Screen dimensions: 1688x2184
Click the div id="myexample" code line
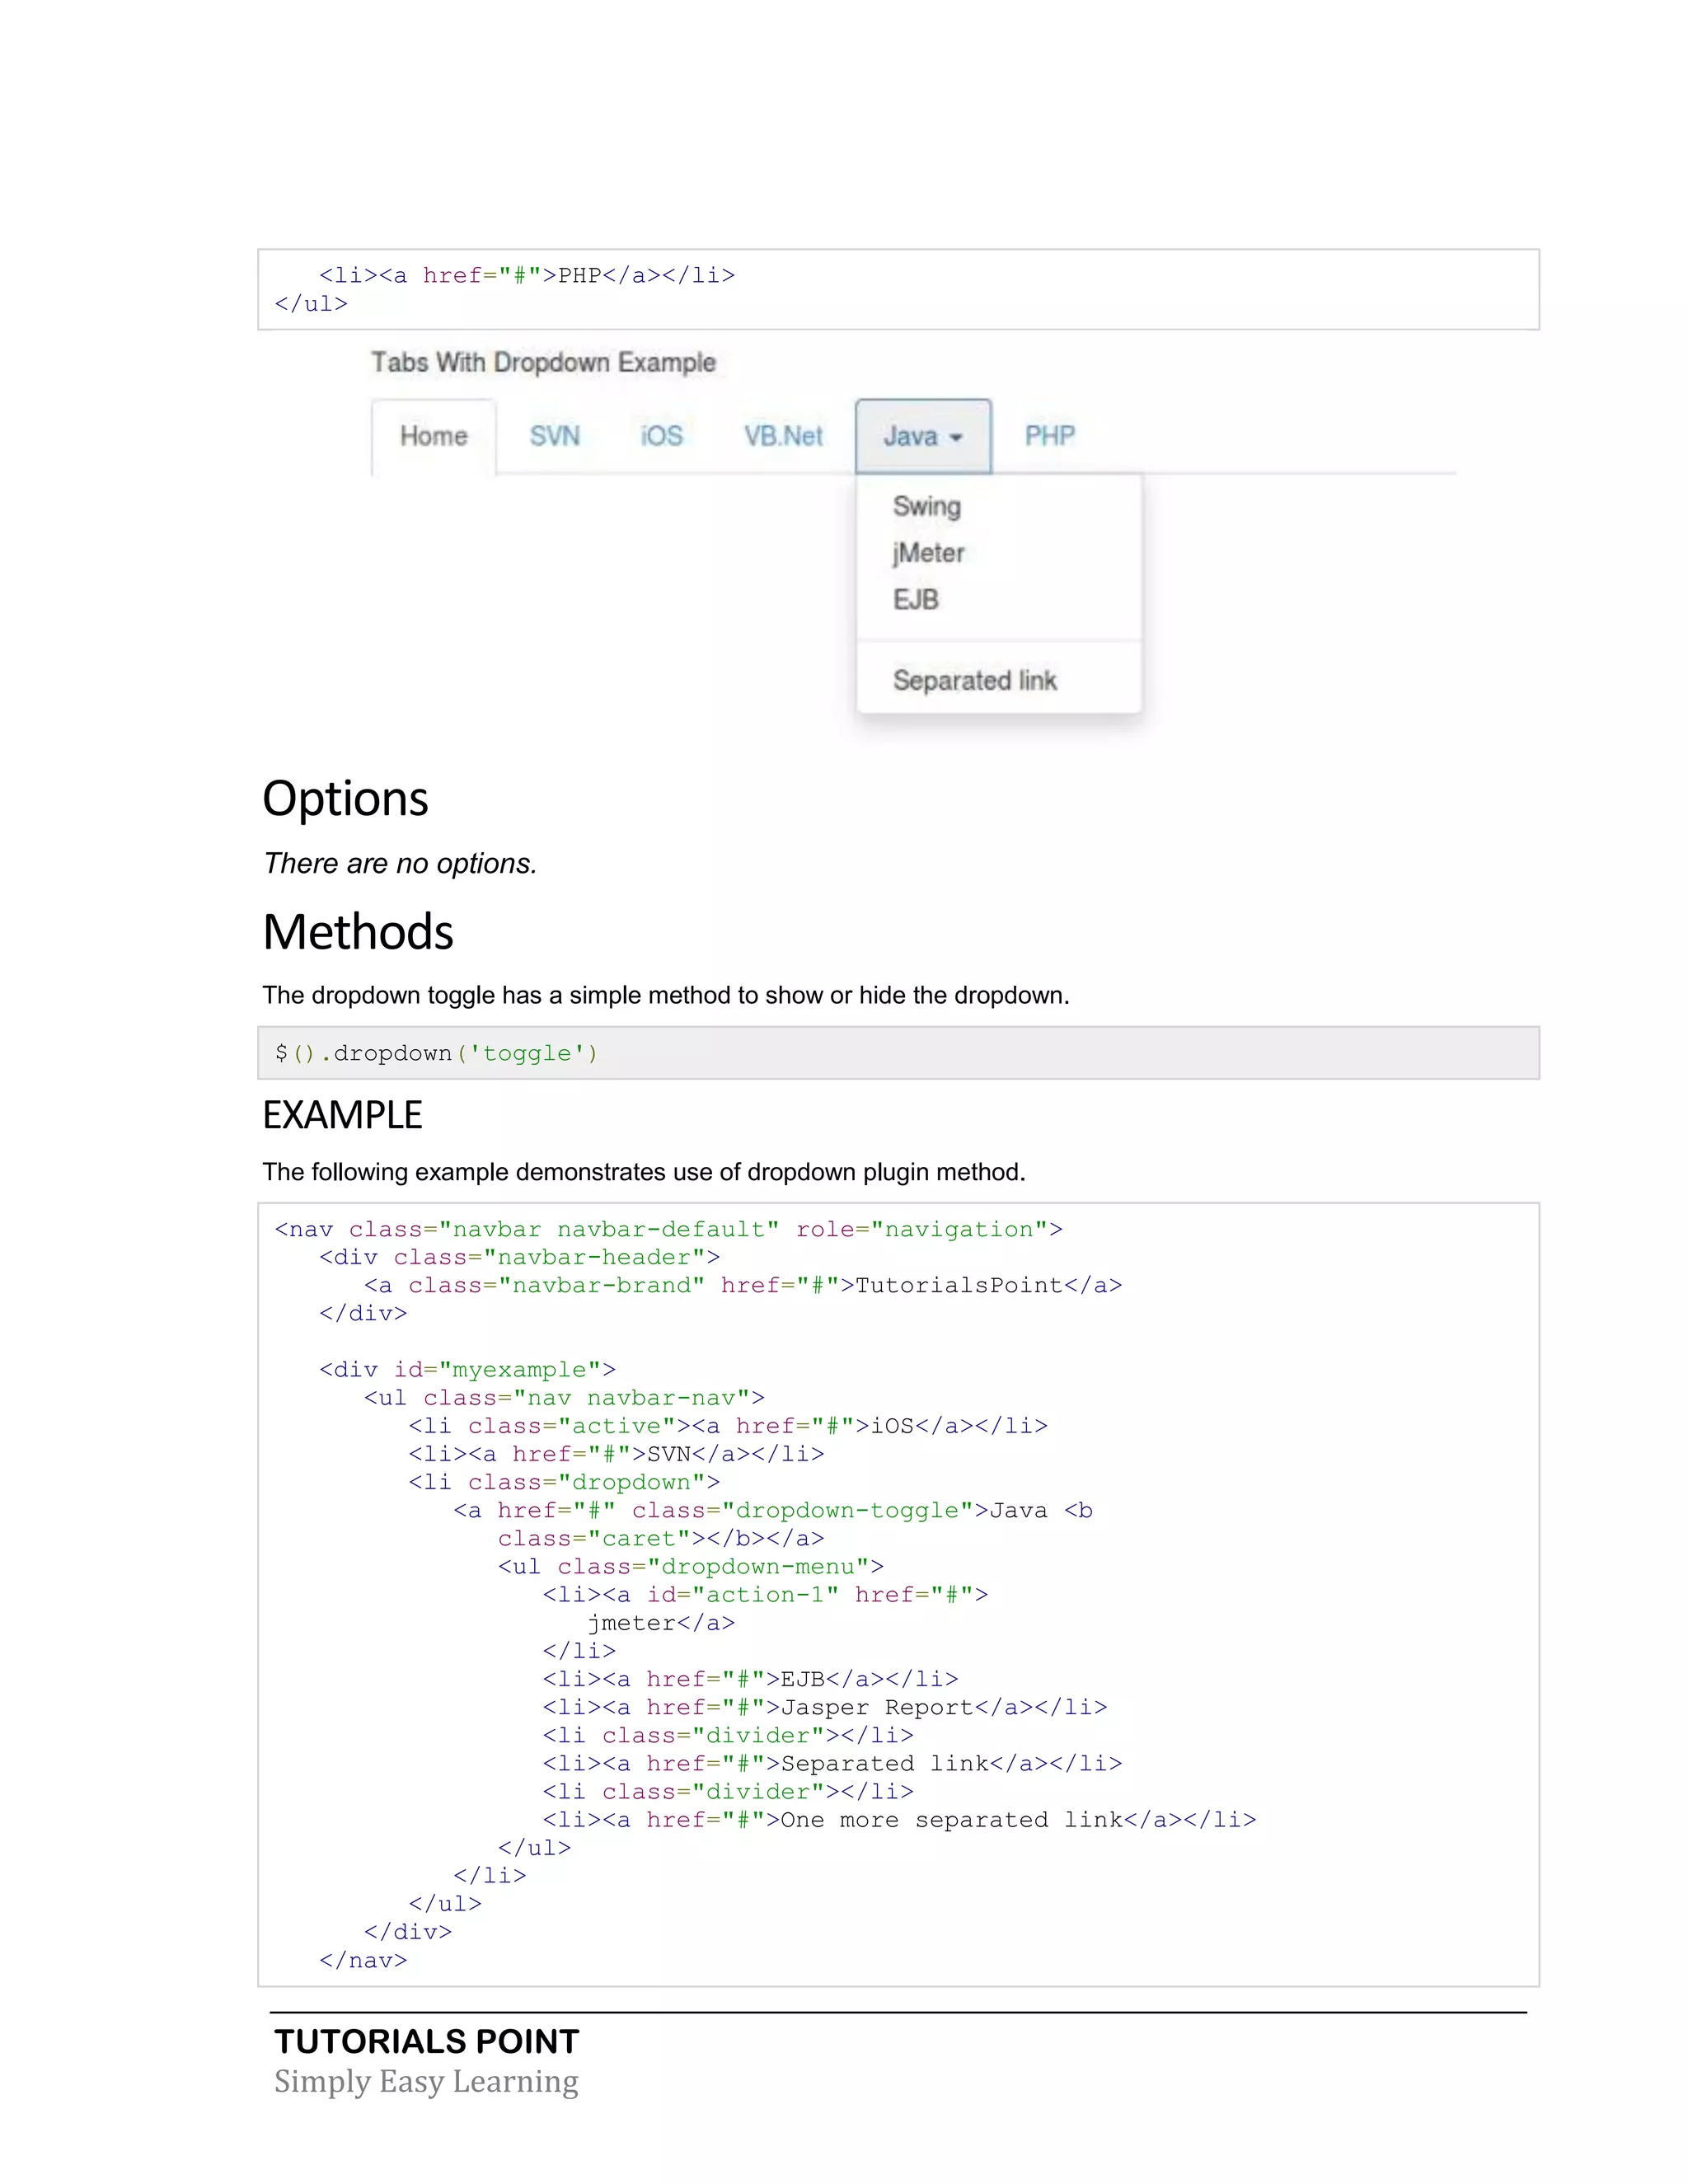(467, 1369)
